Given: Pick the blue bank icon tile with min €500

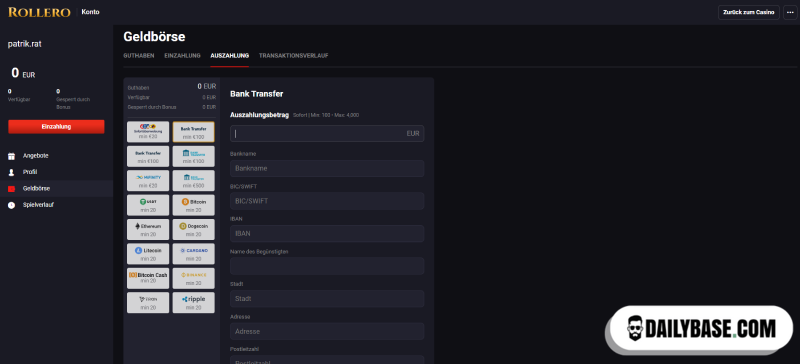Looking at the screenshot, I should (x=193, y=181).
